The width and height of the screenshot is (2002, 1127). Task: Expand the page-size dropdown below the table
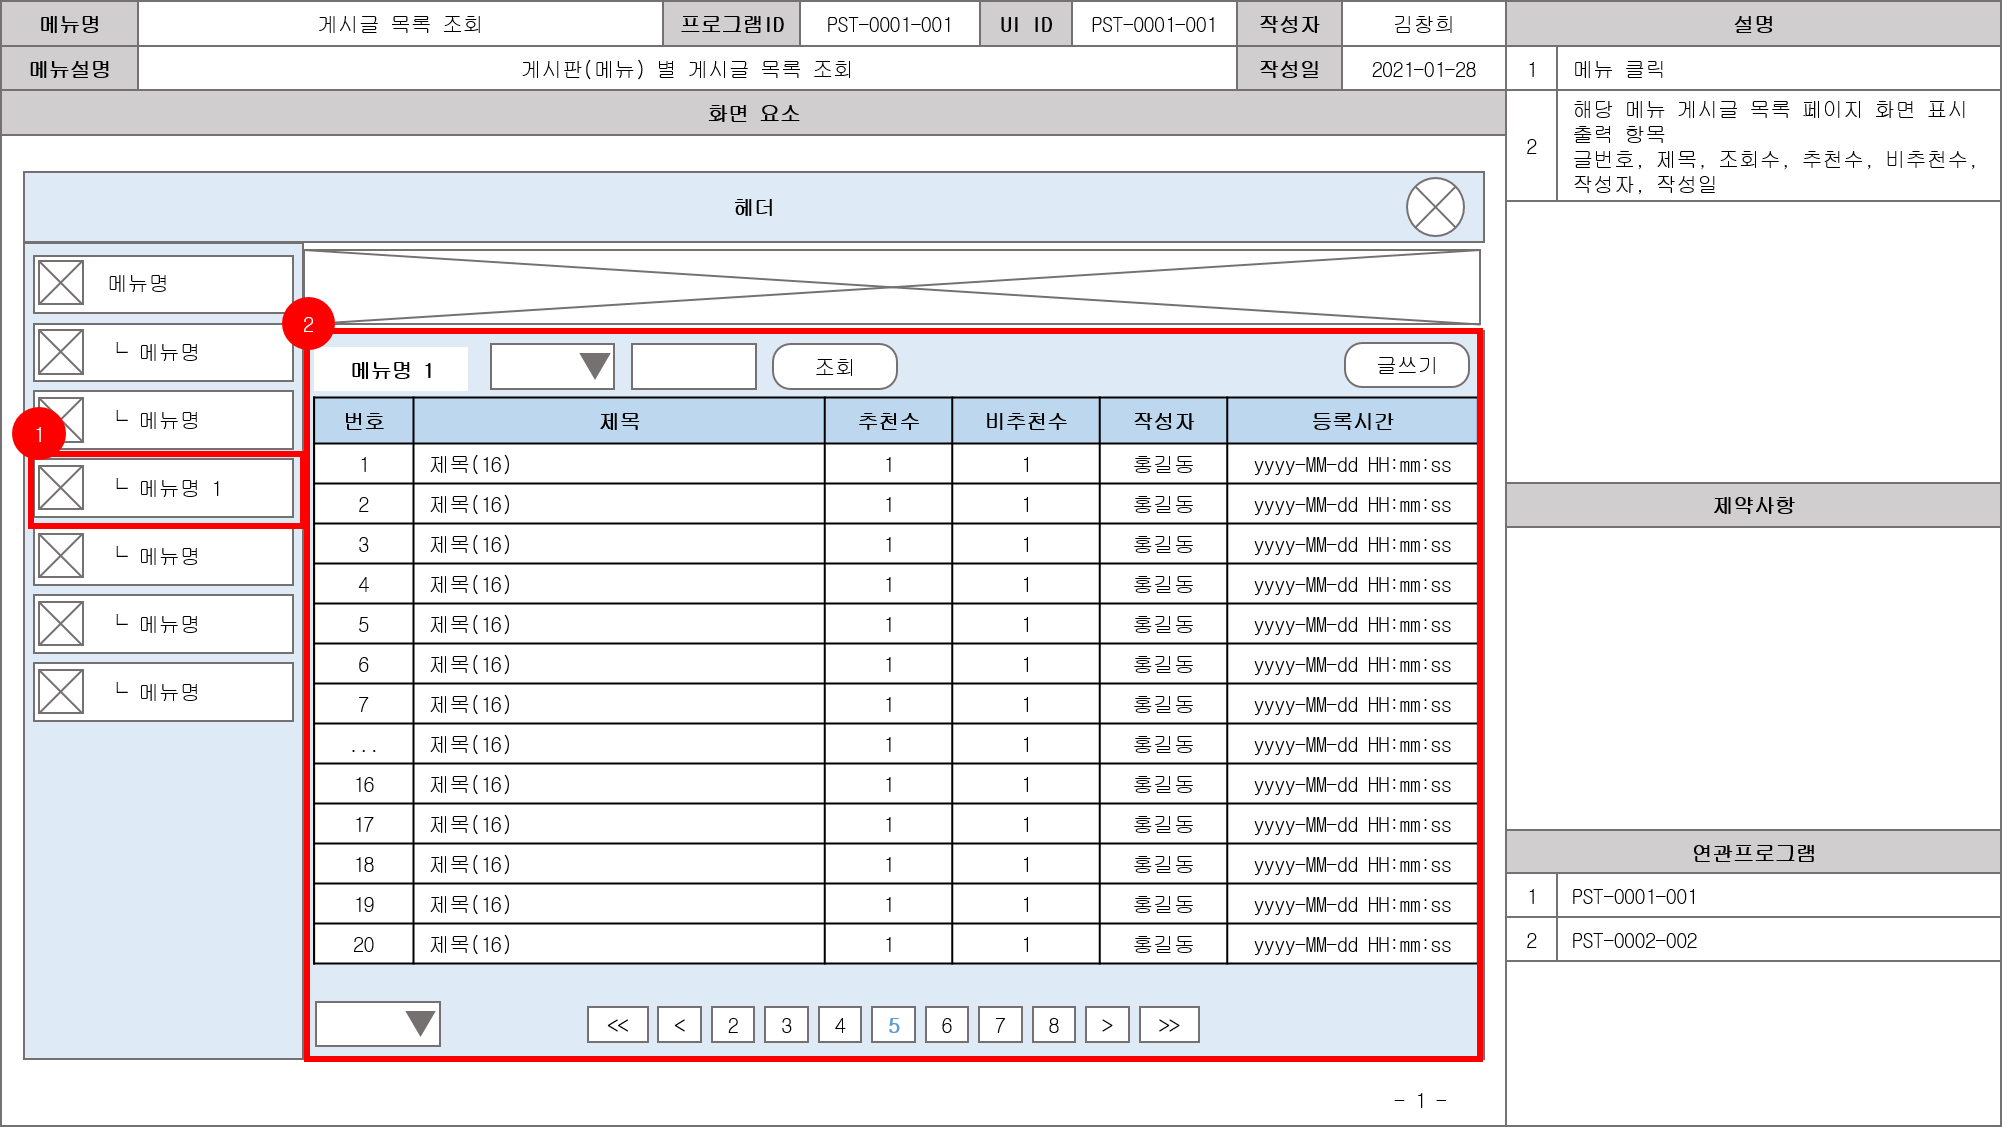tap(377, 1024)
